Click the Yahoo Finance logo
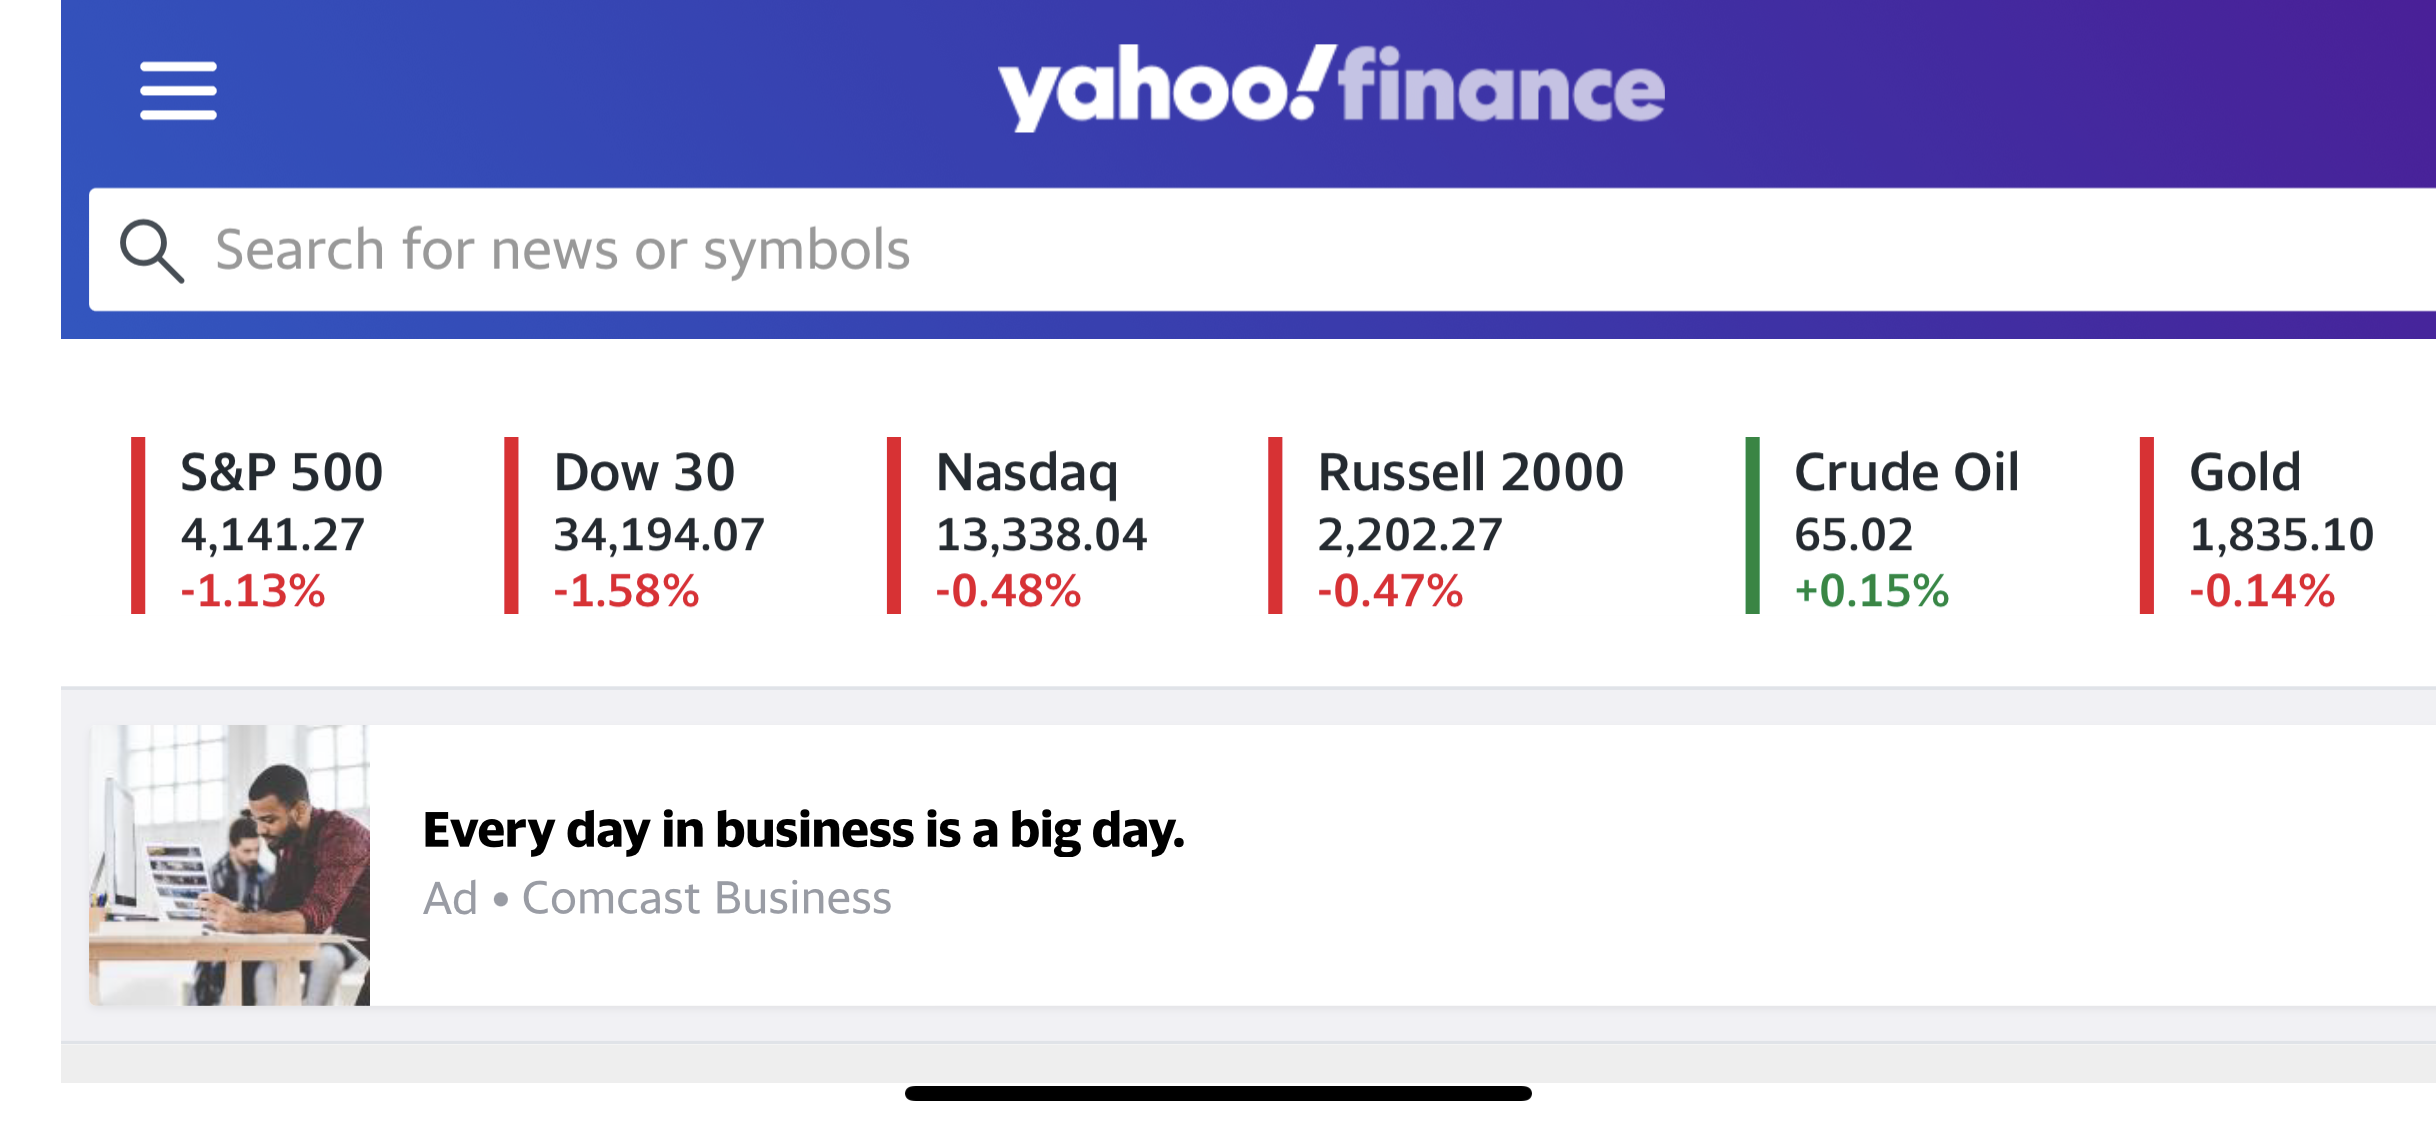This screenshot has height=1125, width=2436. [x=1331, y=88]
